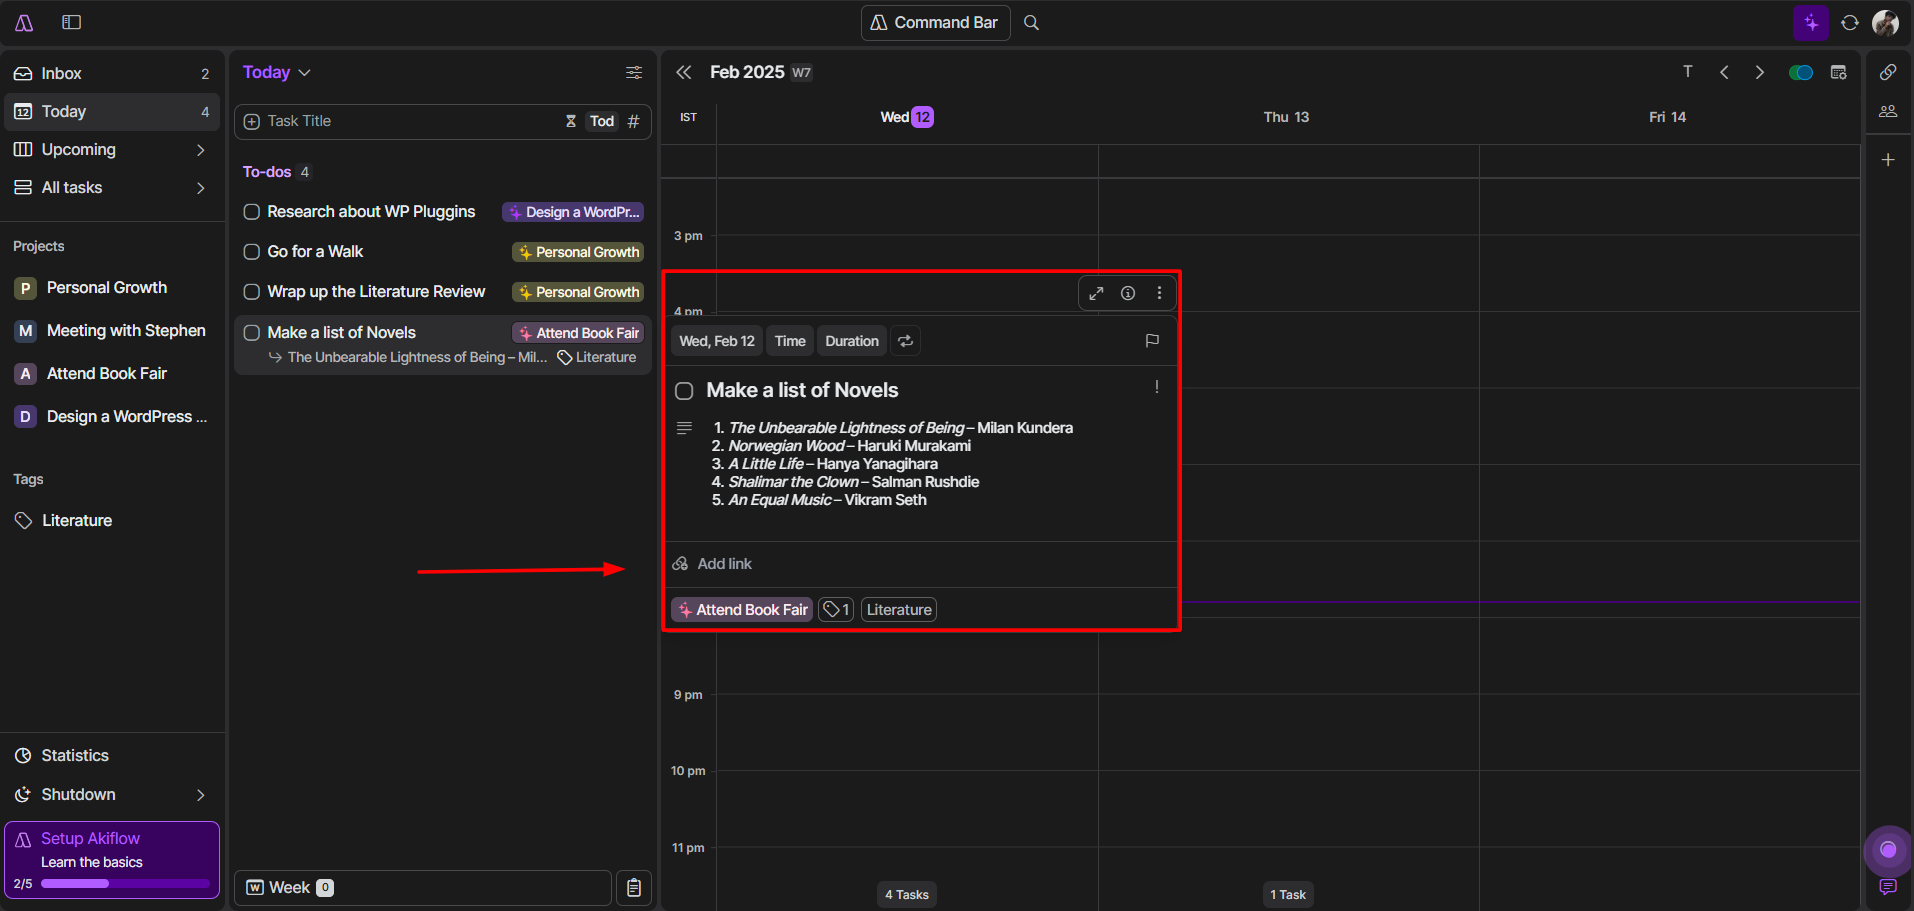Click the Akiflow logo icon
Screen dimensions: 1914x911
pyautogui.click(x=24, y=22)
